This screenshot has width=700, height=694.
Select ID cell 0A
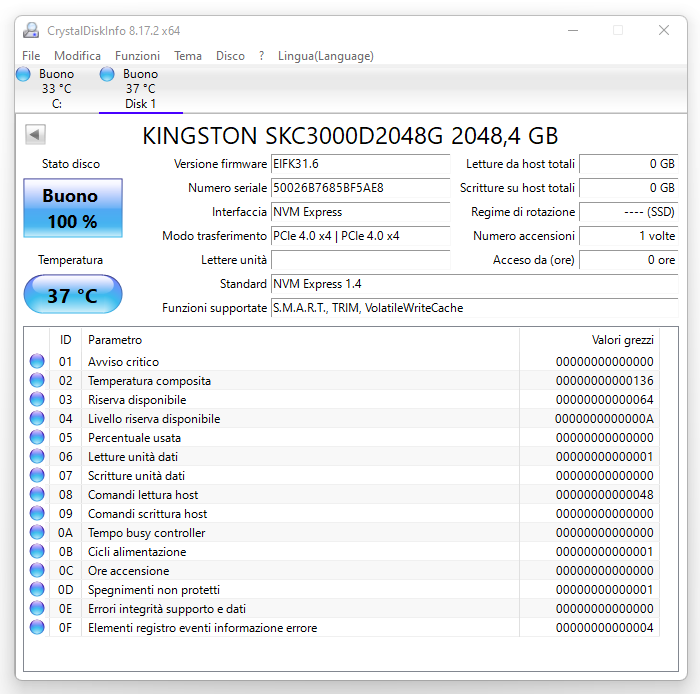coord(65,533)
